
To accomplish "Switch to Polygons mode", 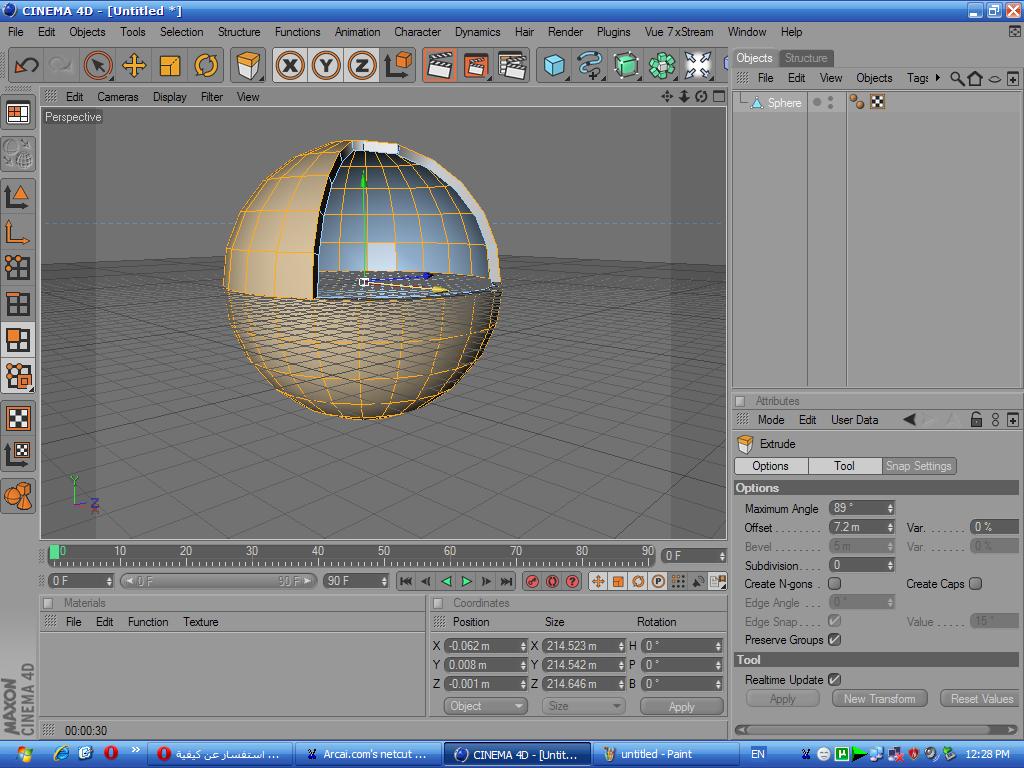I will pos(18,340).
